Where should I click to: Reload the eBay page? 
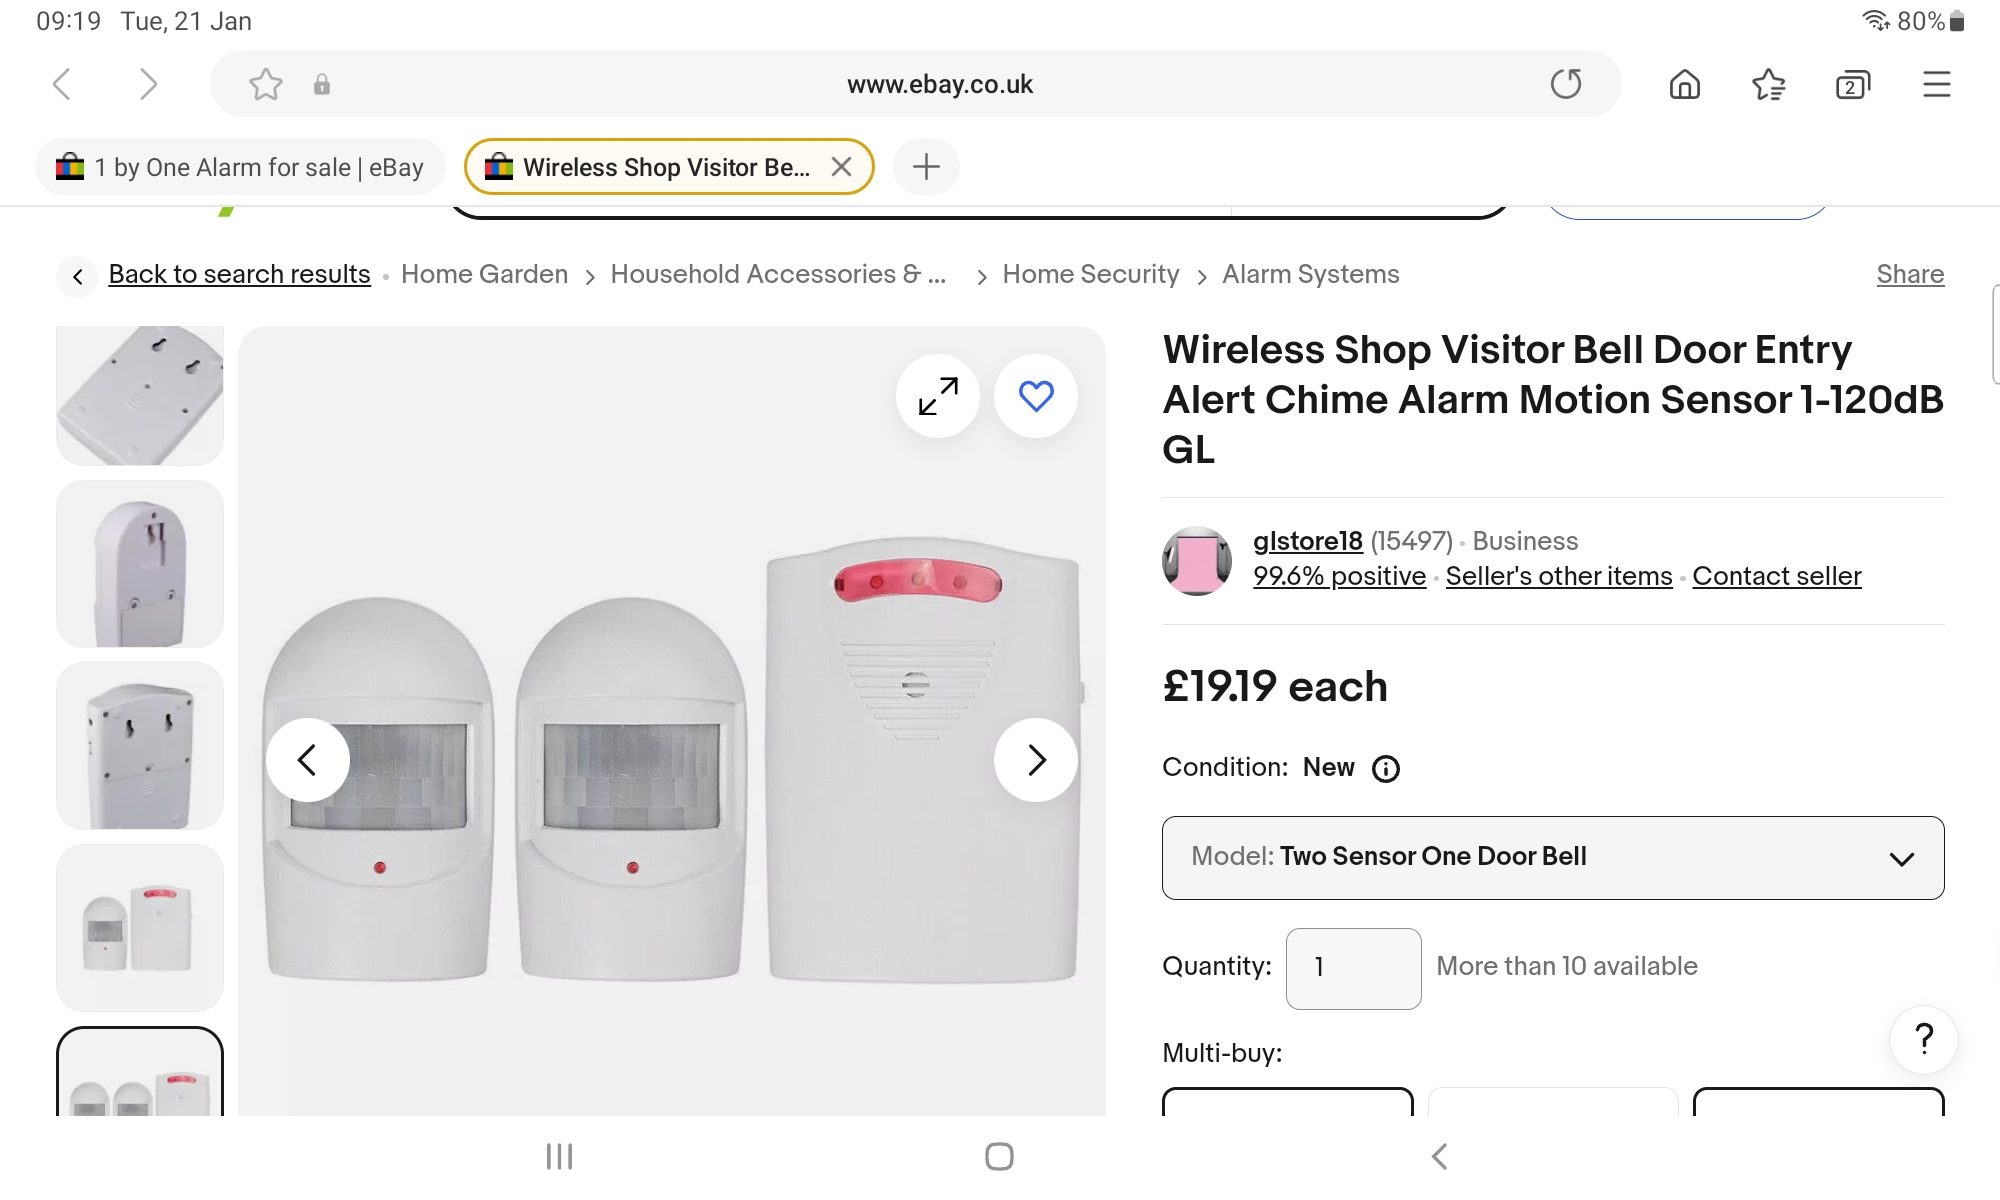[x=1566, y=84]
